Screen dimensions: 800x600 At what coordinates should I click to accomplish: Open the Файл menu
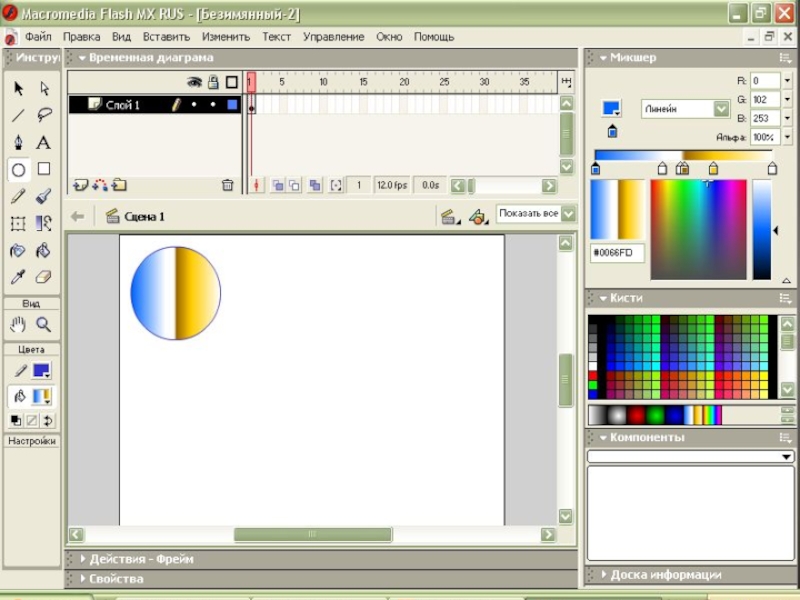(x=38, y=37)
